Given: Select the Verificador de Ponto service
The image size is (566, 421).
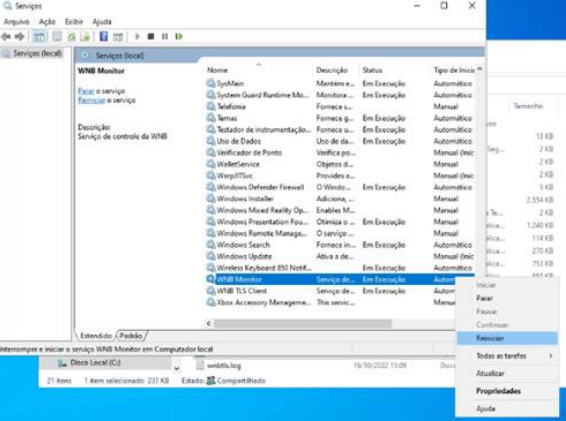Looking at the screenshot, I should [x=339, y=153].
